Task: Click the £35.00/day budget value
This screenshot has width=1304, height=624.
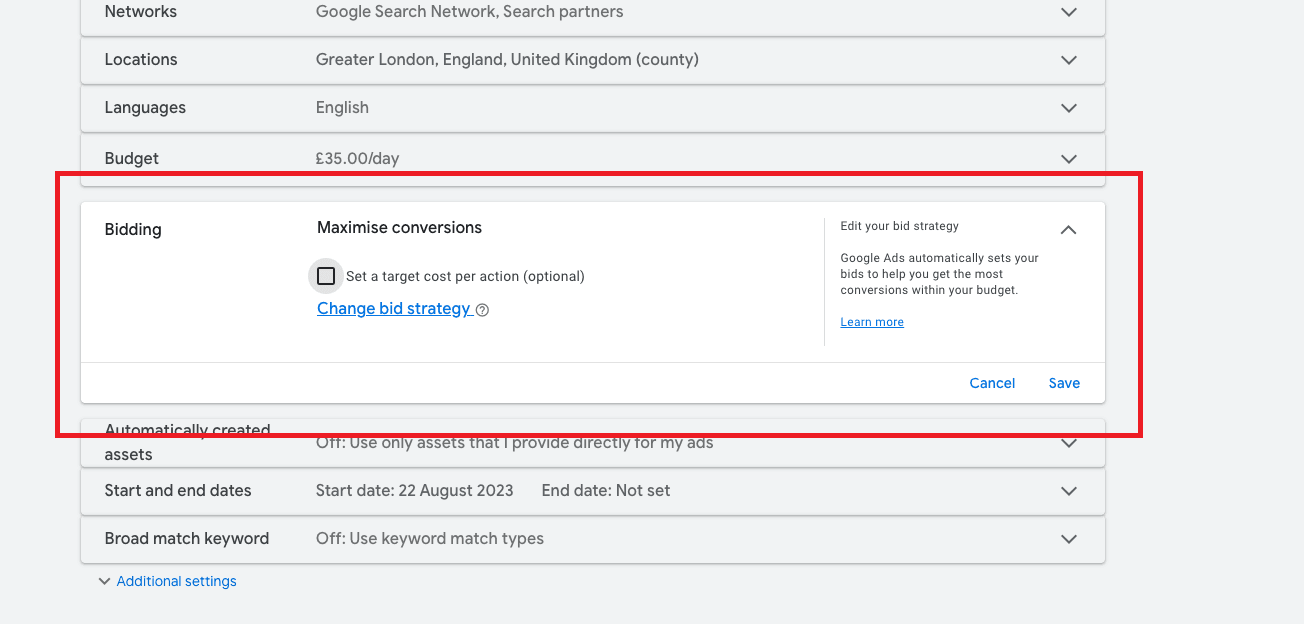Action: coord(357,159)
